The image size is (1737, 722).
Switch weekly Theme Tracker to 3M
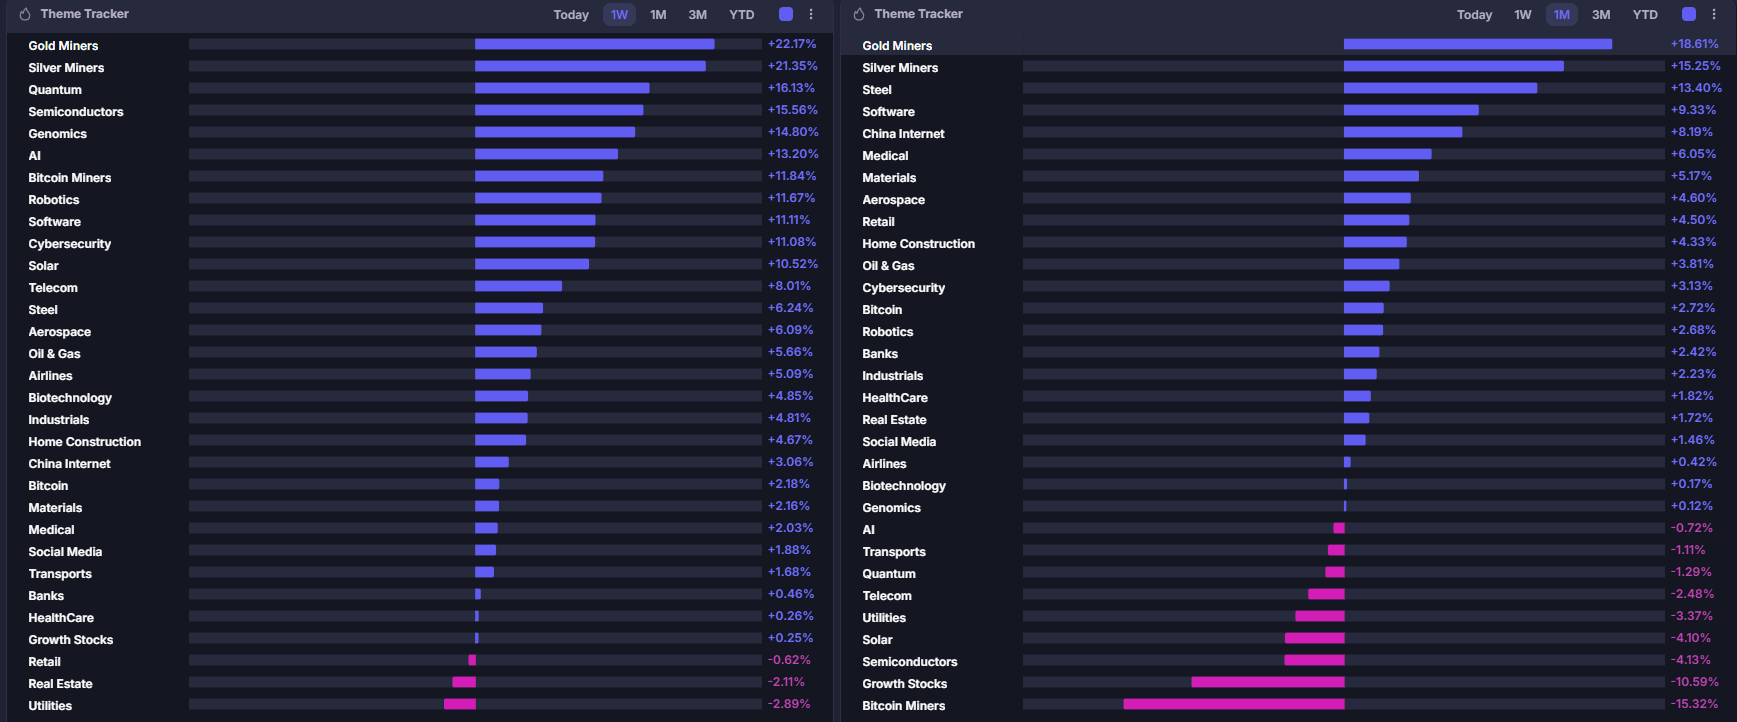click(x=698, y=15)
